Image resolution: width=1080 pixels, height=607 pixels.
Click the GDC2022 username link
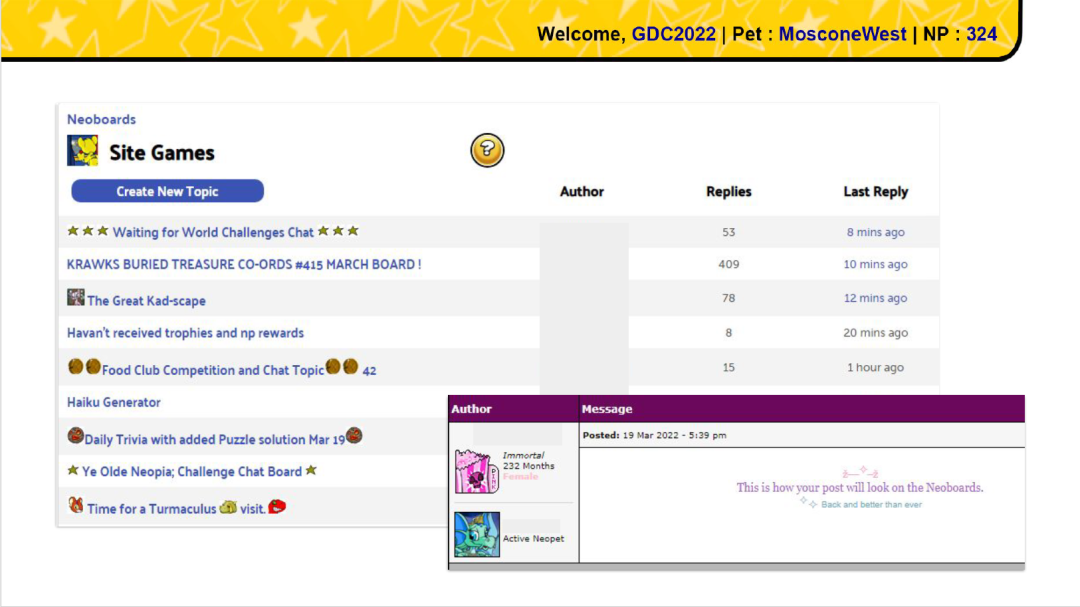tap(674, 34)
